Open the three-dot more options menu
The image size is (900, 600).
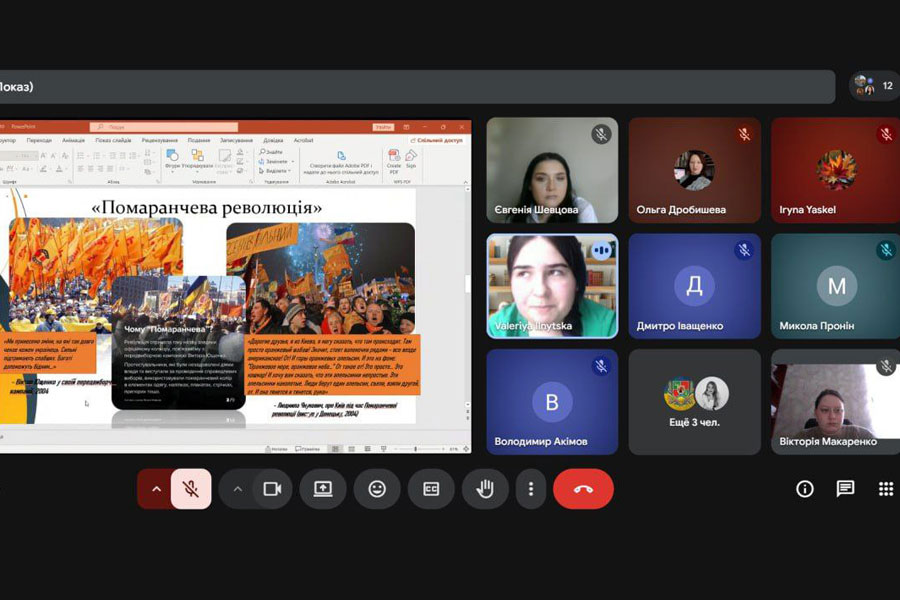[x=531, y=489]
